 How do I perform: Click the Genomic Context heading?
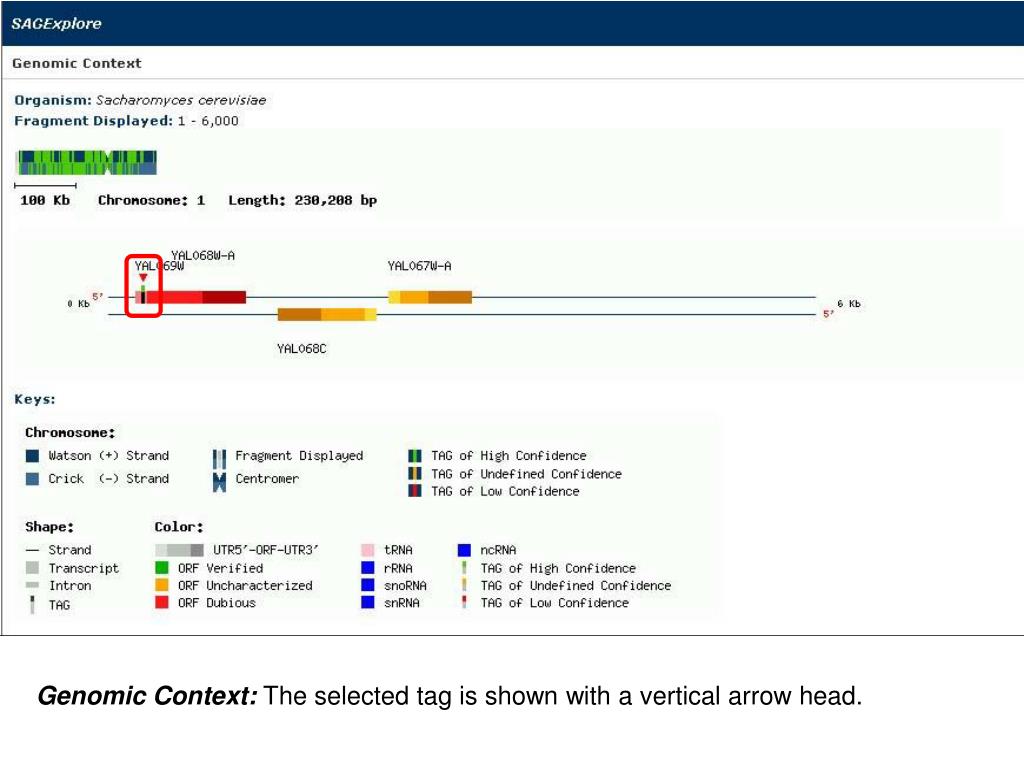click(76, 63)
